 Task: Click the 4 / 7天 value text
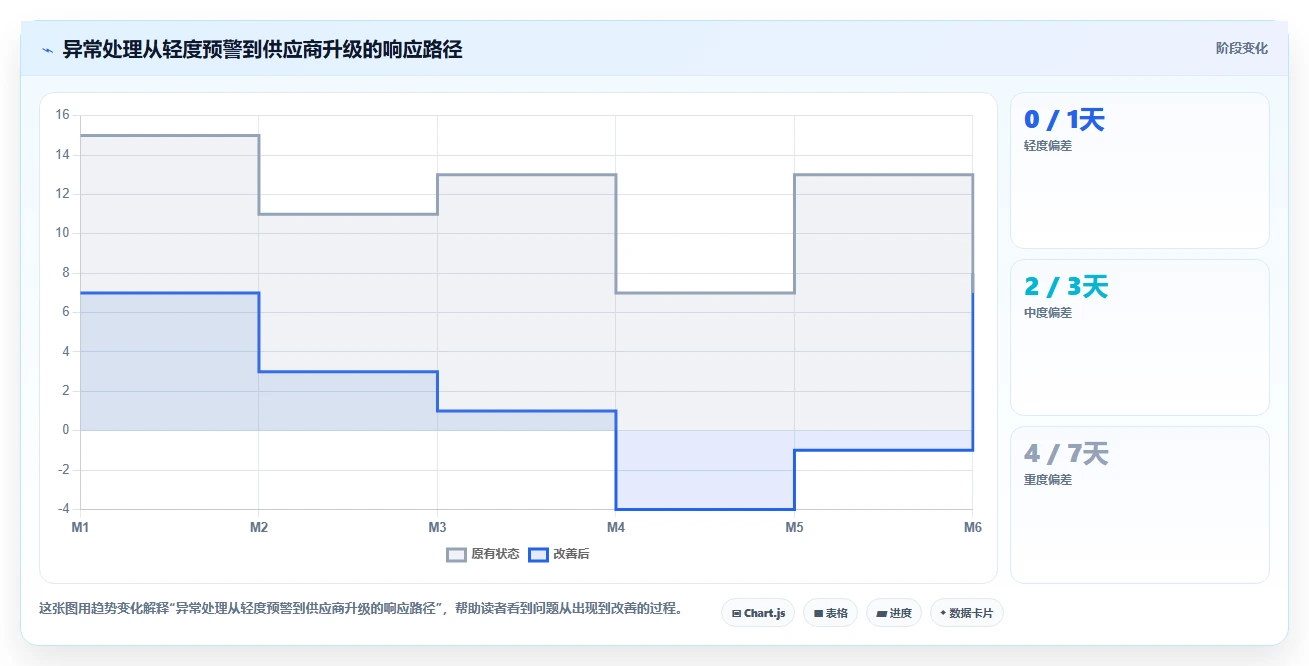click(x=1066, y=455)
